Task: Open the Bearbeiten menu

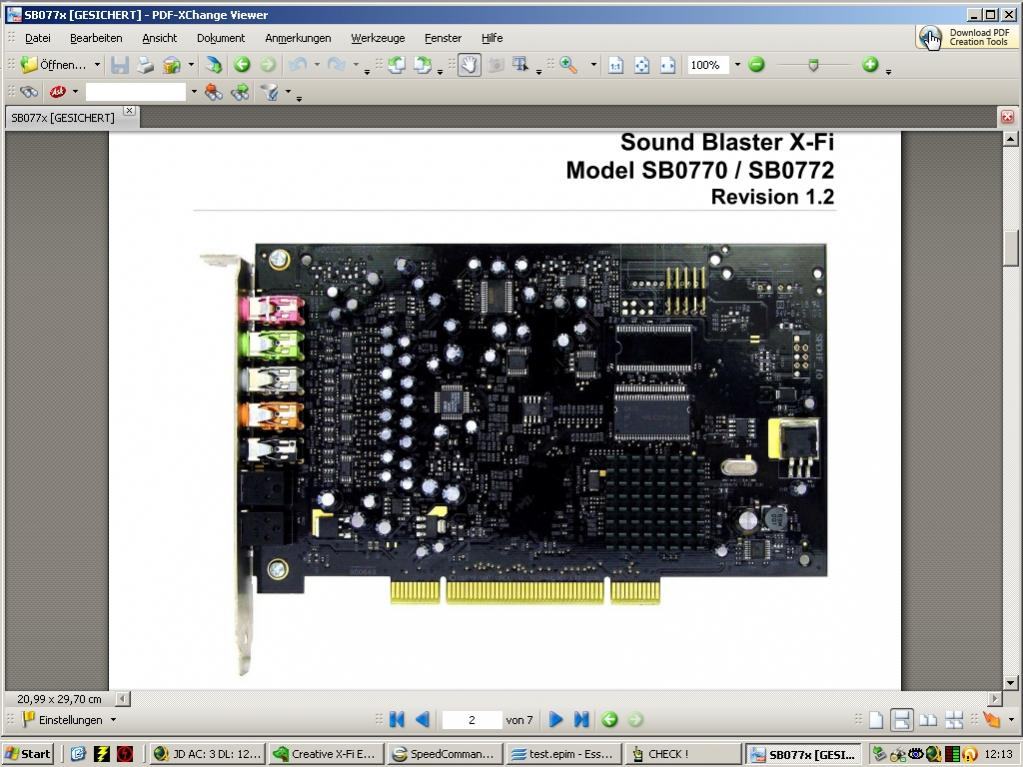Action: click(x=96, y=38)
